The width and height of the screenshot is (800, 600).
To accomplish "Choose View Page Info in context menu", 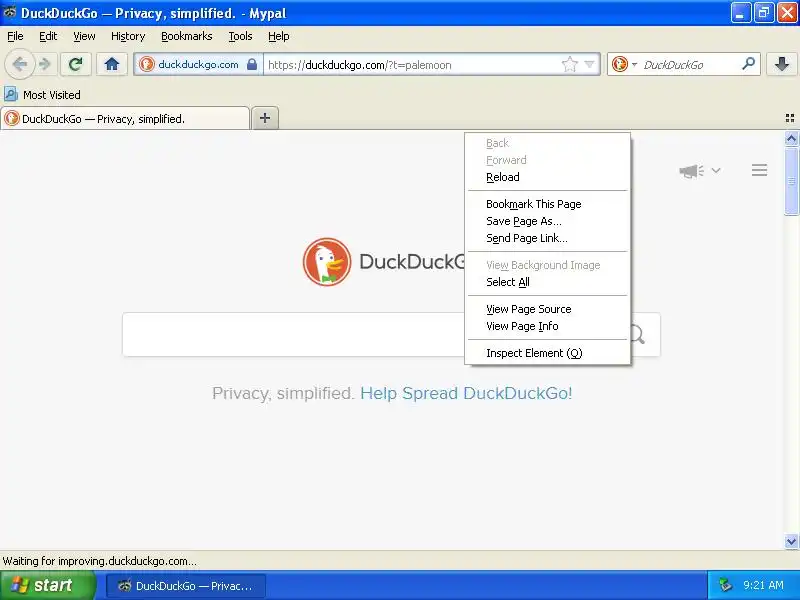I will pyautogui.click(x=547, y=326).
